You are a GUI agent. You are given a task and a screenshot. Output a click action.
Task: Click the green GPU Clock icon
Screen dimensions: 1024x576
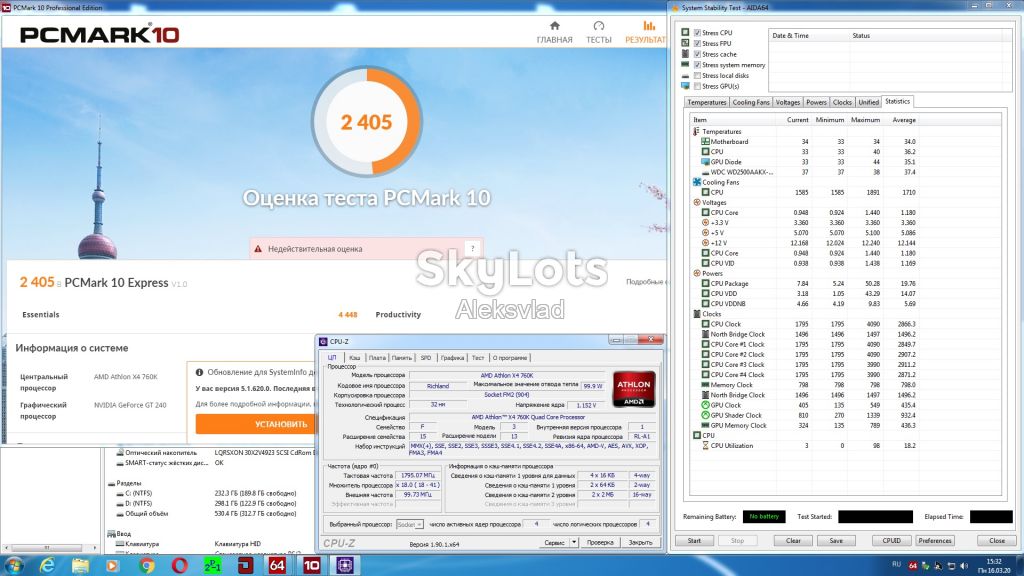click(705, 405)
